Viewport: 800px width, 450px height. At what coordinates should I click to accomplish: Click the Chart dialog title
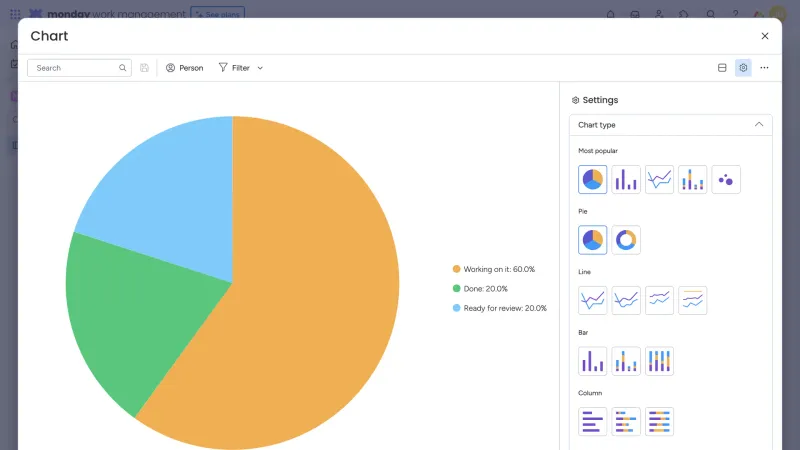click(49, 36)
